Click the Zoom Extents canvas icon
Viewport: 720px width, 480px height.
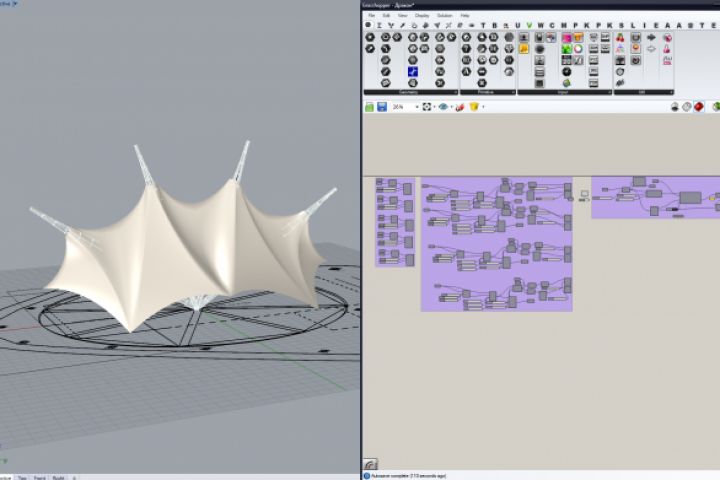tap(427, 107)
